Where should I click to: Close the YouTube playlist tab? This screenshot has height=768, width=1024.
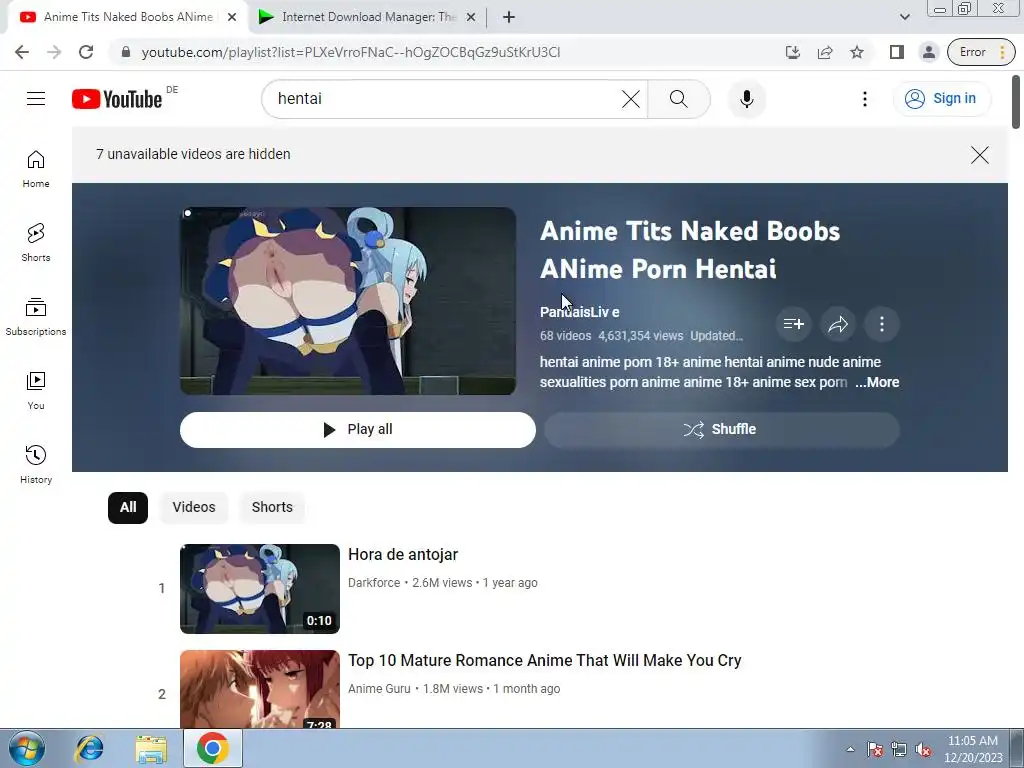(x=232, y=18)
